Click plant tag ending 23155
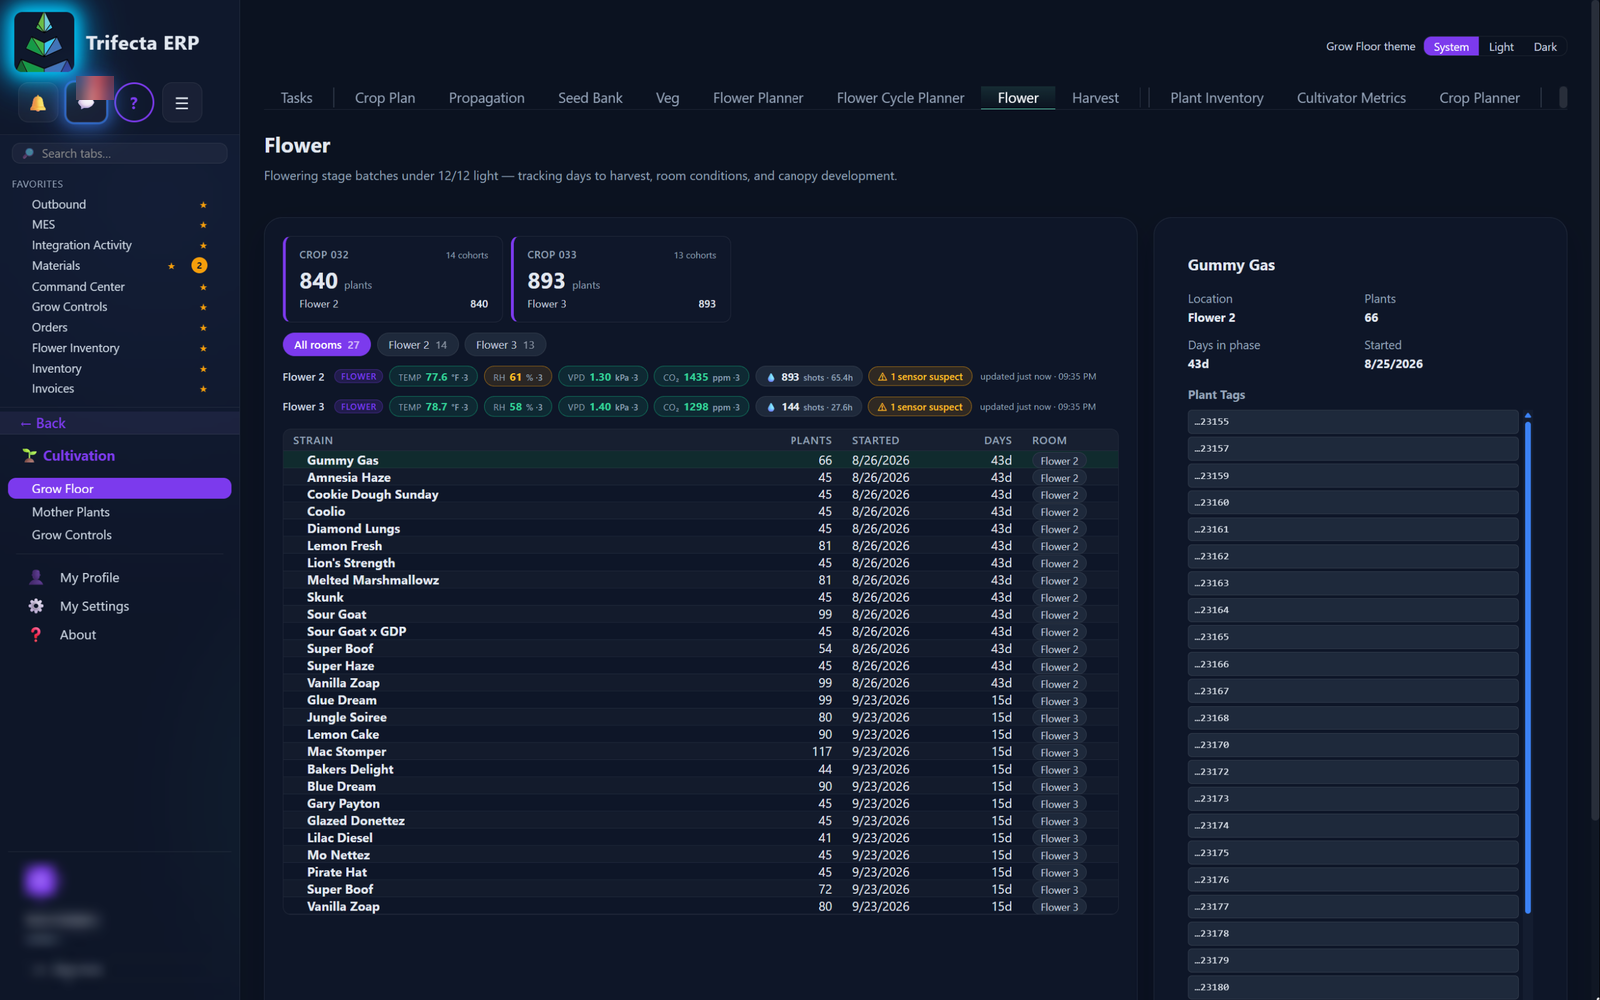 1353,422
